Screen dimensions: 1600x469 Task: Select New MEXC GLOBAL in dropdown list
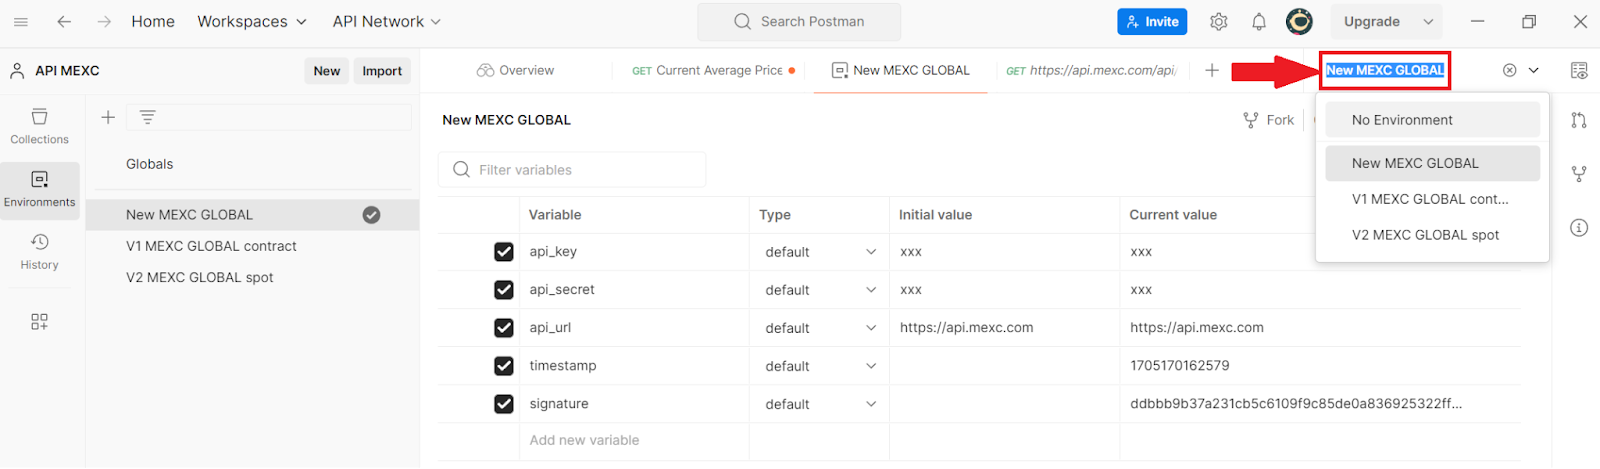pyautogui.click(x=1432, y=163)
